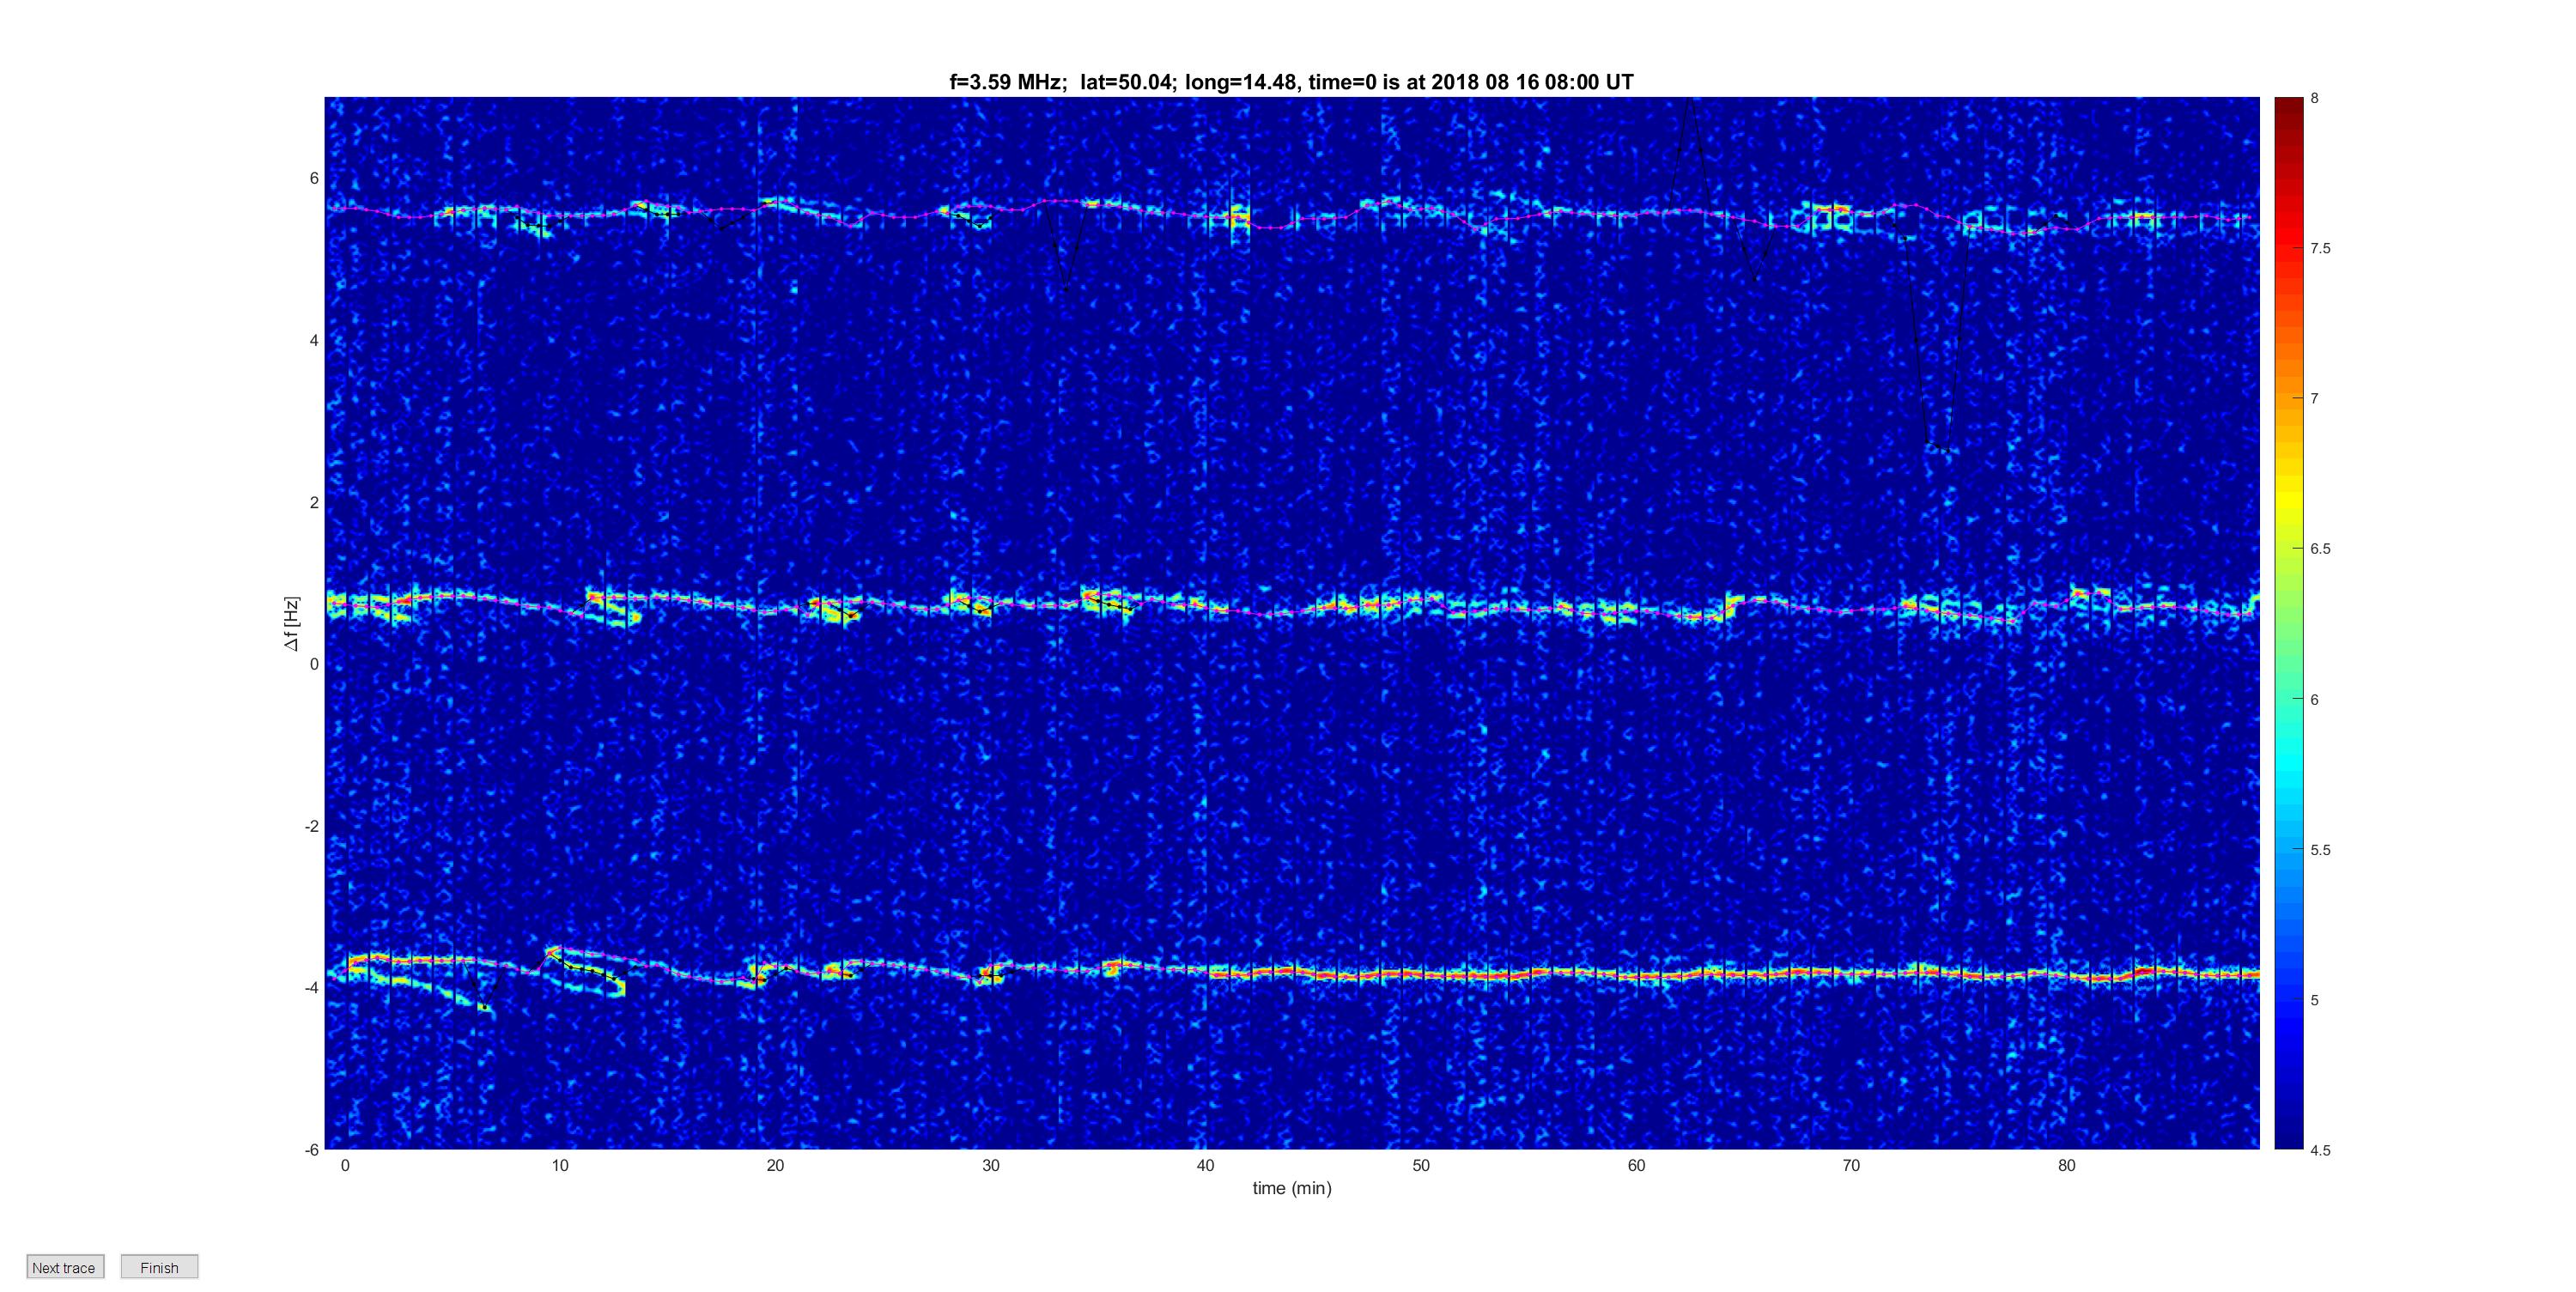The height and width of the screenshot is (1292, 2576).
Task: Click the colorbar tick label 7.5
Action: (x=2320, y=248)
